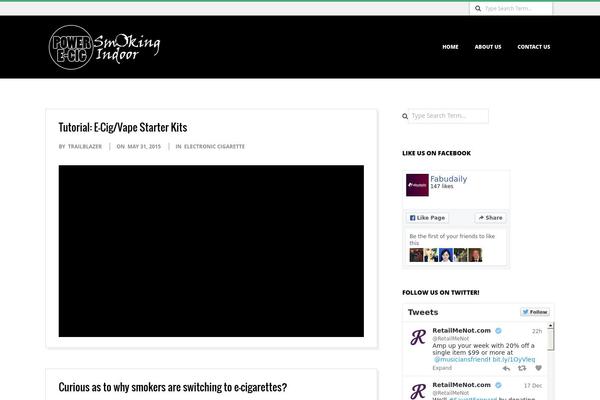This screenshot has width=600, height=400.
Task: Click verified badge on the 22h tweet
Action: [498, 331]
